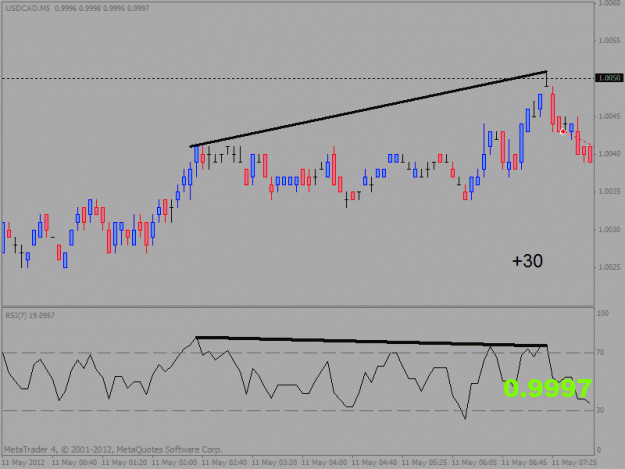Click the MetaTrader 4 copyright text

pyautogui.click(x=113, y=449)
